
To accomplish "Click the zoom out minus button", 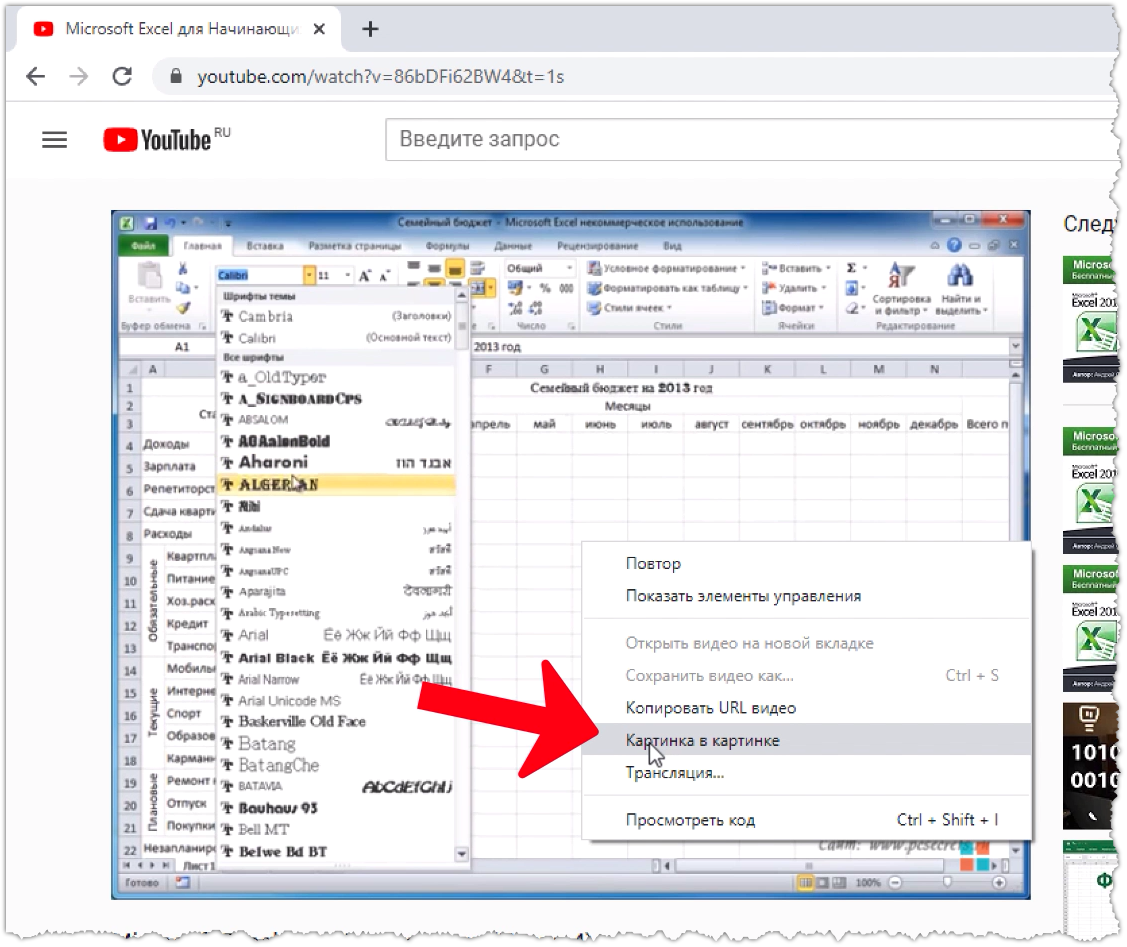I will click(x=896, y=882).
